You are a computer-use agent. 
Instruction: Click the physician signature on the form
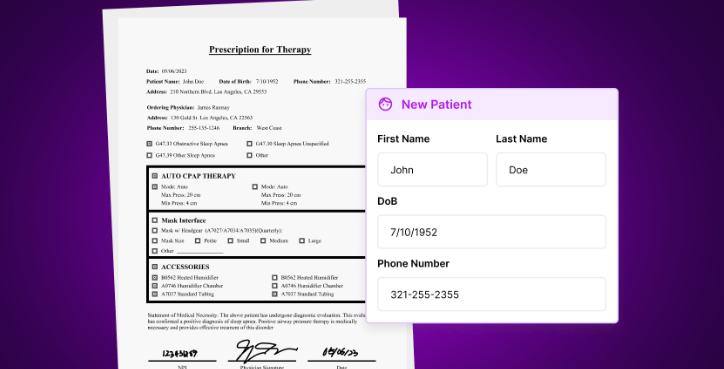click(262, 351)
